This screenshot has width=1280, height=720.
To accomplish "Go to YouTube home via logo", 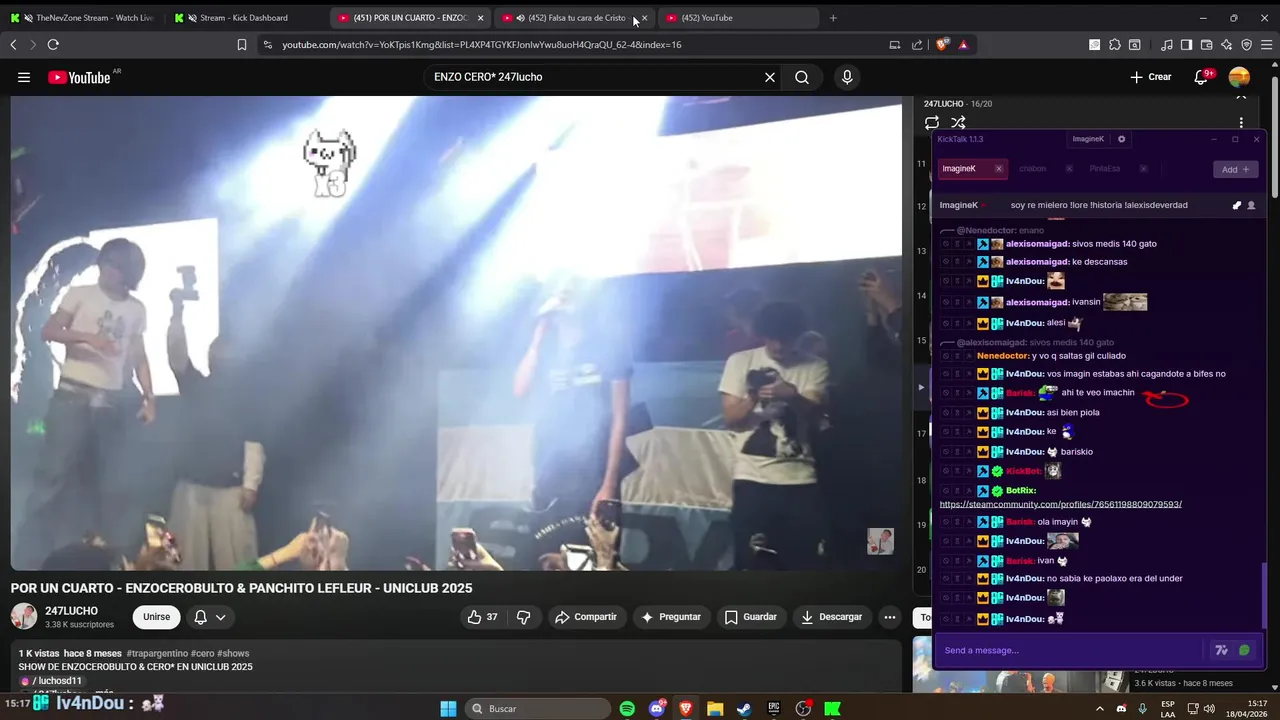I will point(79,77).
